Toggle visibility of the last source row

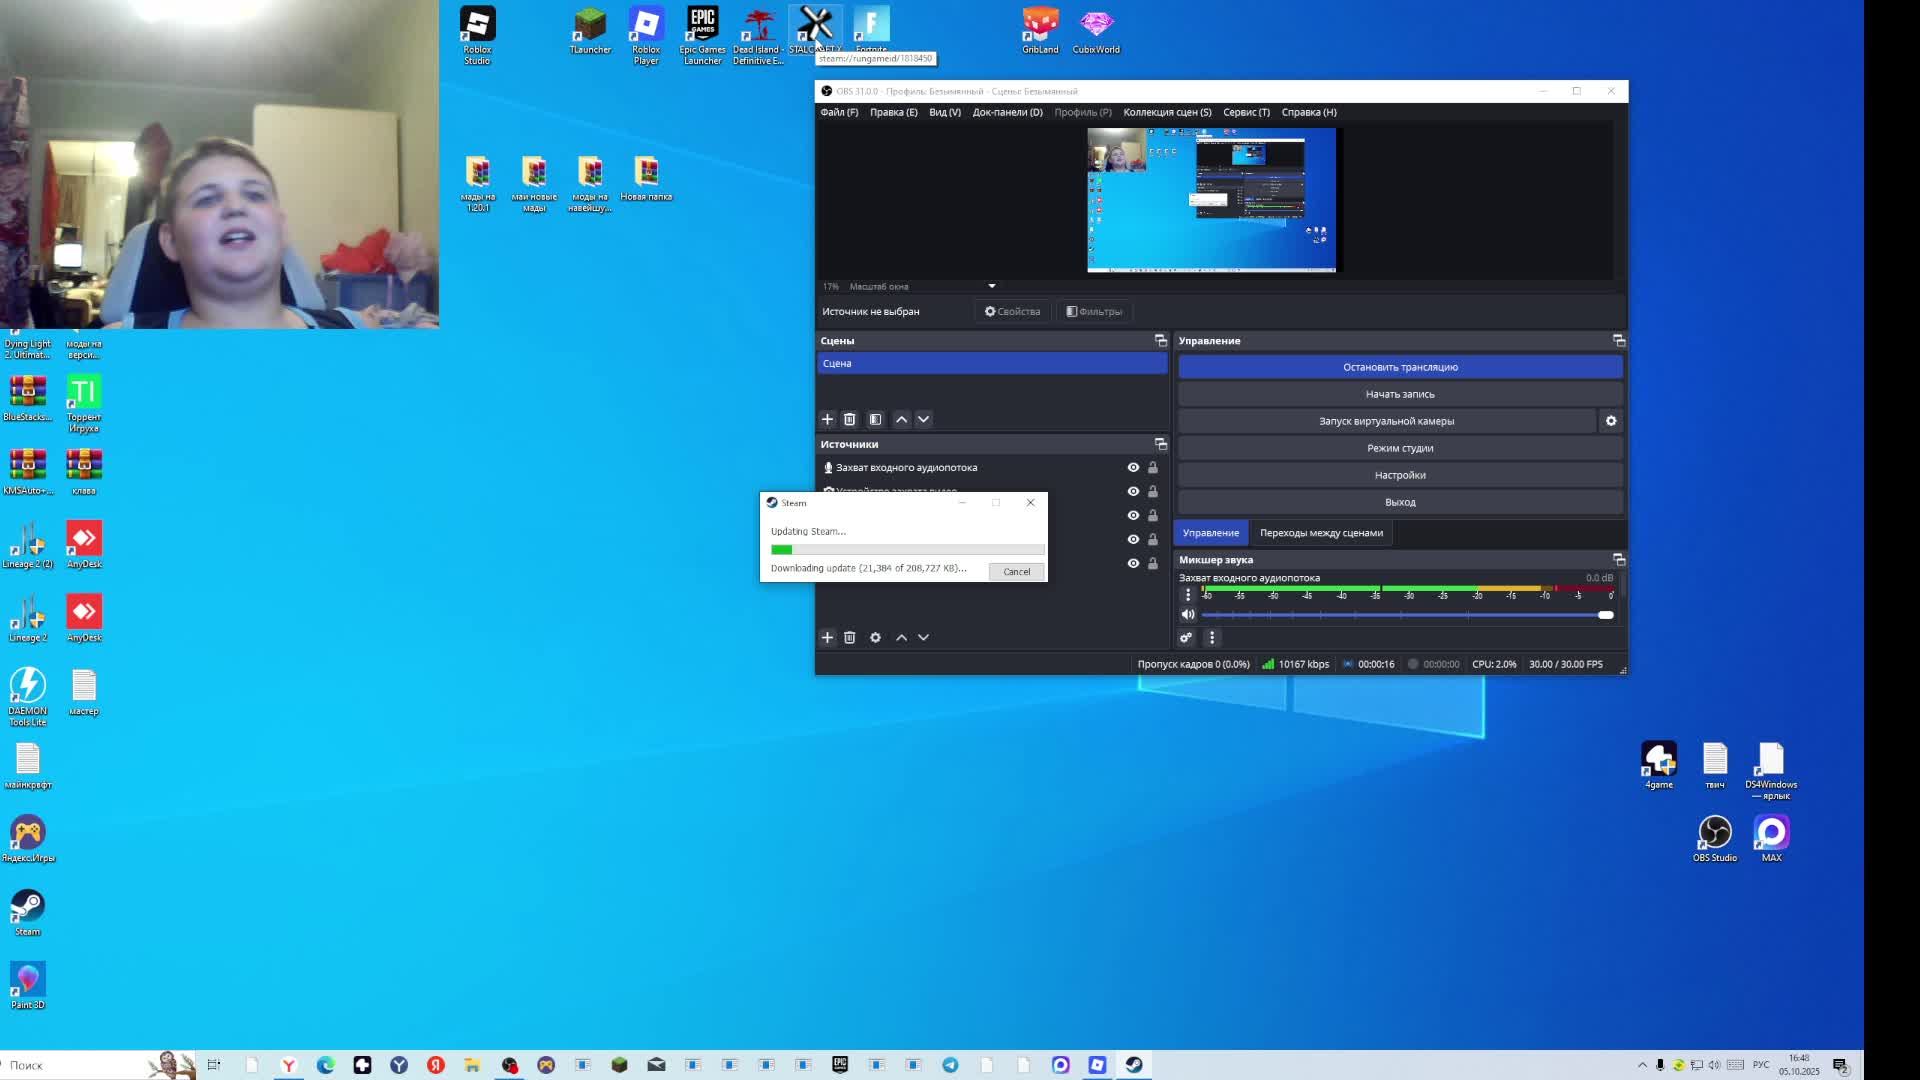tap(1133, 563)
